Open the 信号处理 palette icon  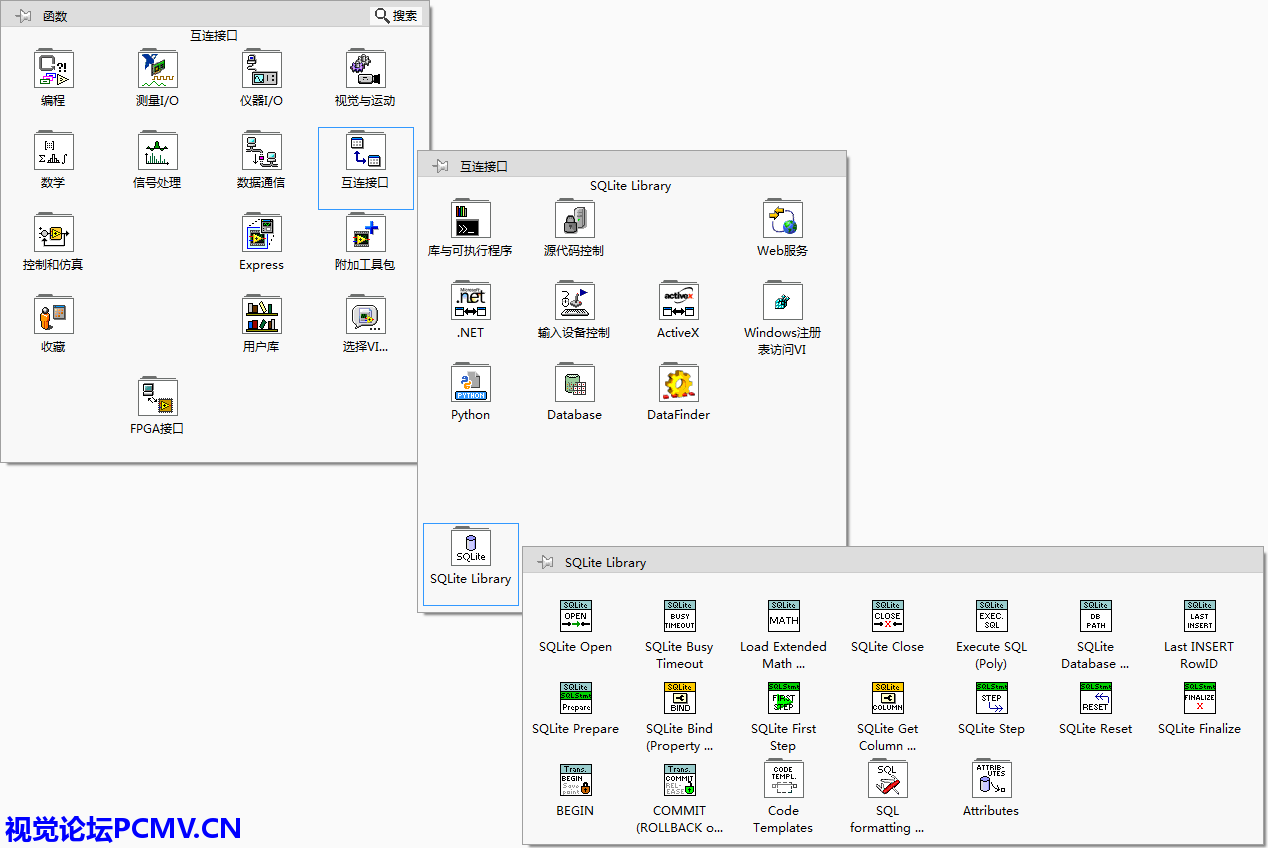(158, 152)
